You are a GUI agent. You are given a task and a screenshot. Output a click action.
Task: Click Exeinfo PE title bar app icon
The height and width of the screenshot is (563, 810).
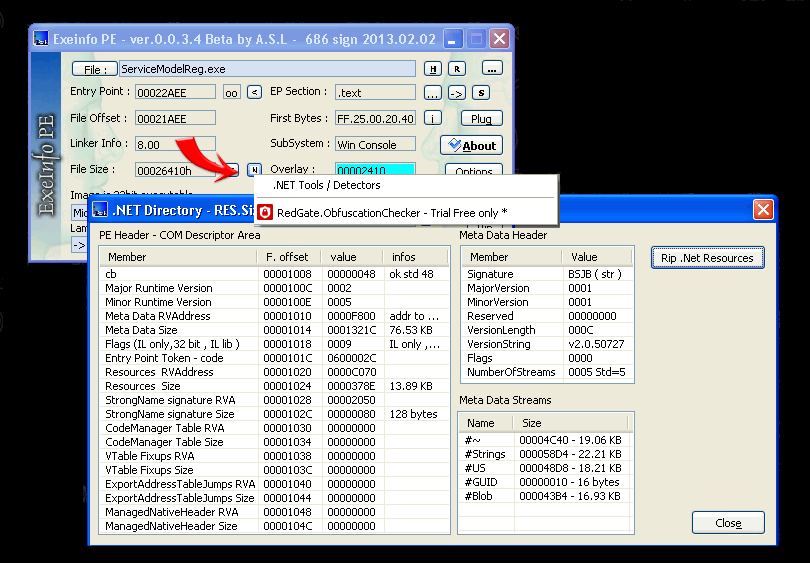pos(40,39)
